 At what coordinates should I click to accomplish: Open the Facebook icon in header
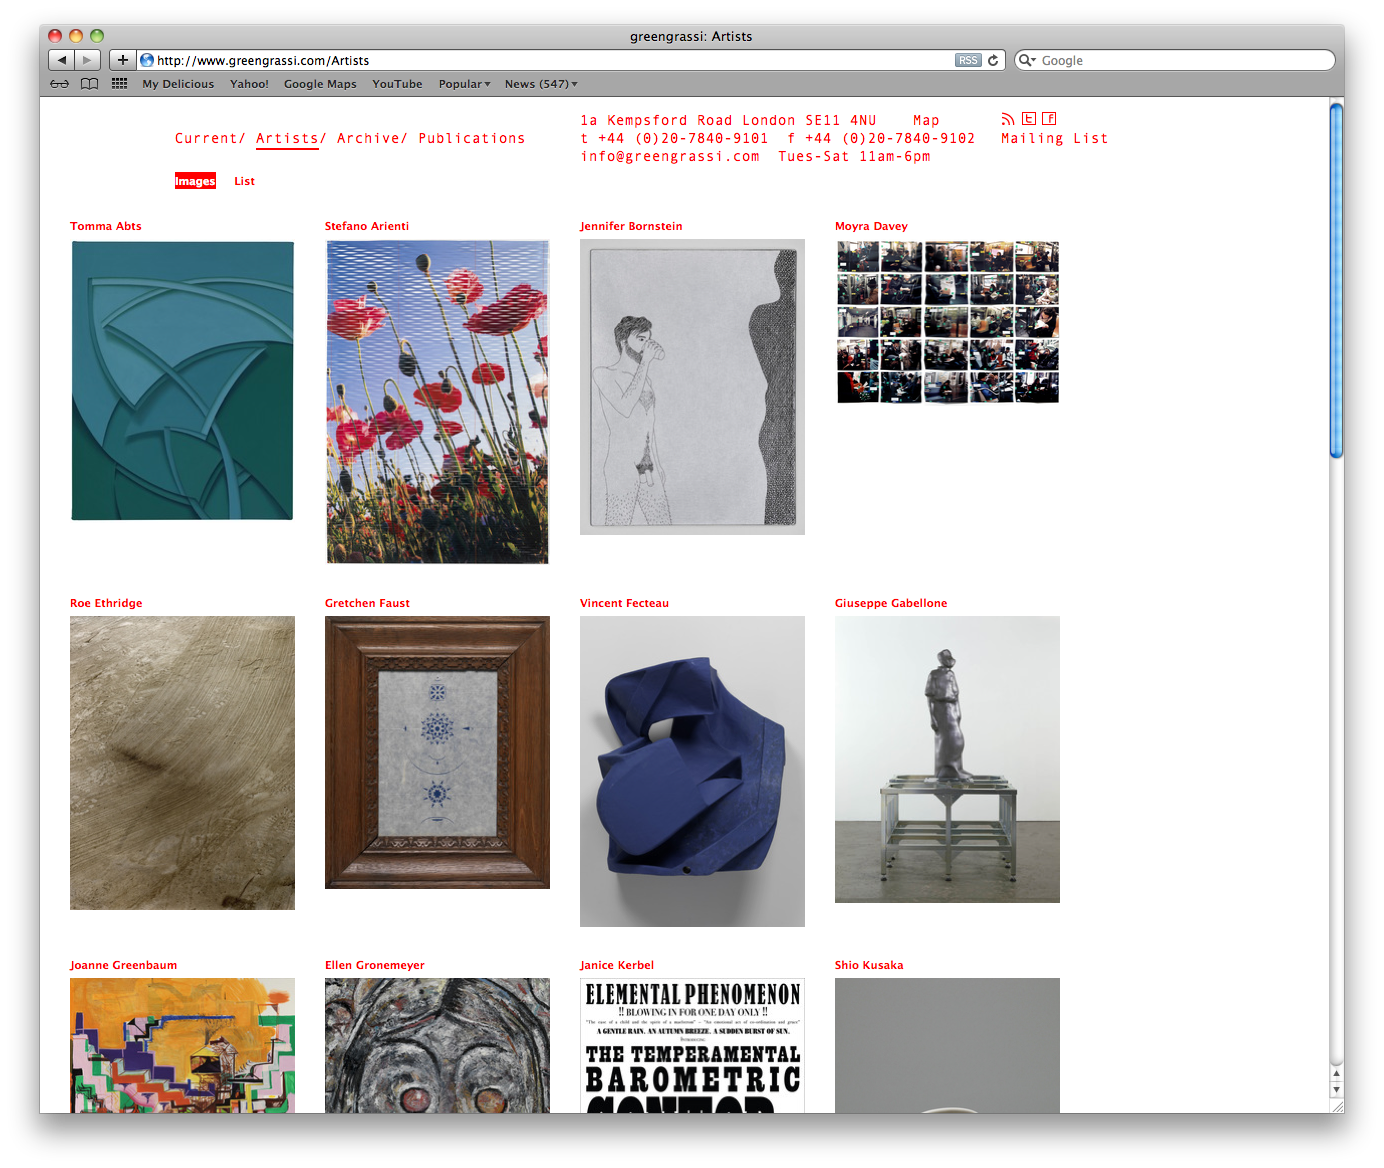1049,118
